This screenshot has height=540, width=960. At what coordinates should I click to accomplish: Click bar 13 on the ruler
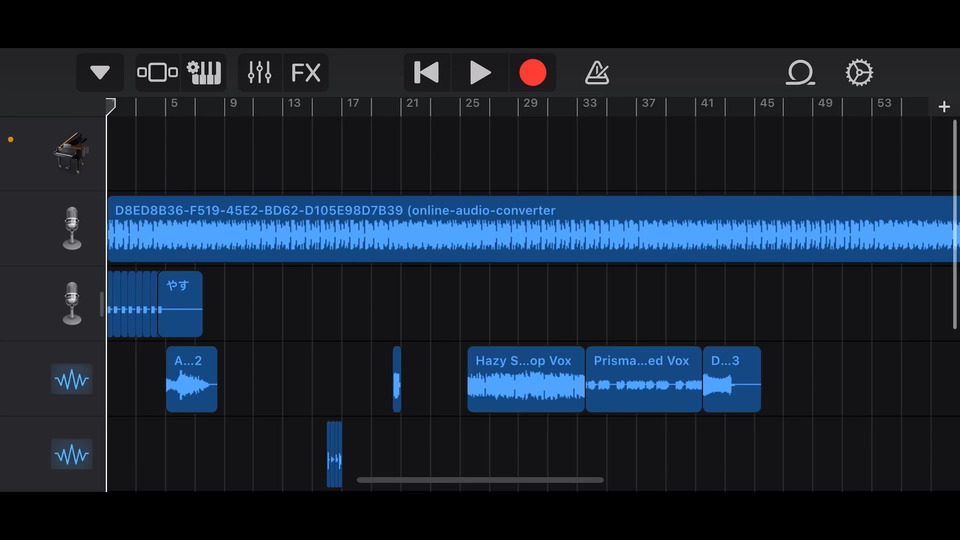(294, 103)
